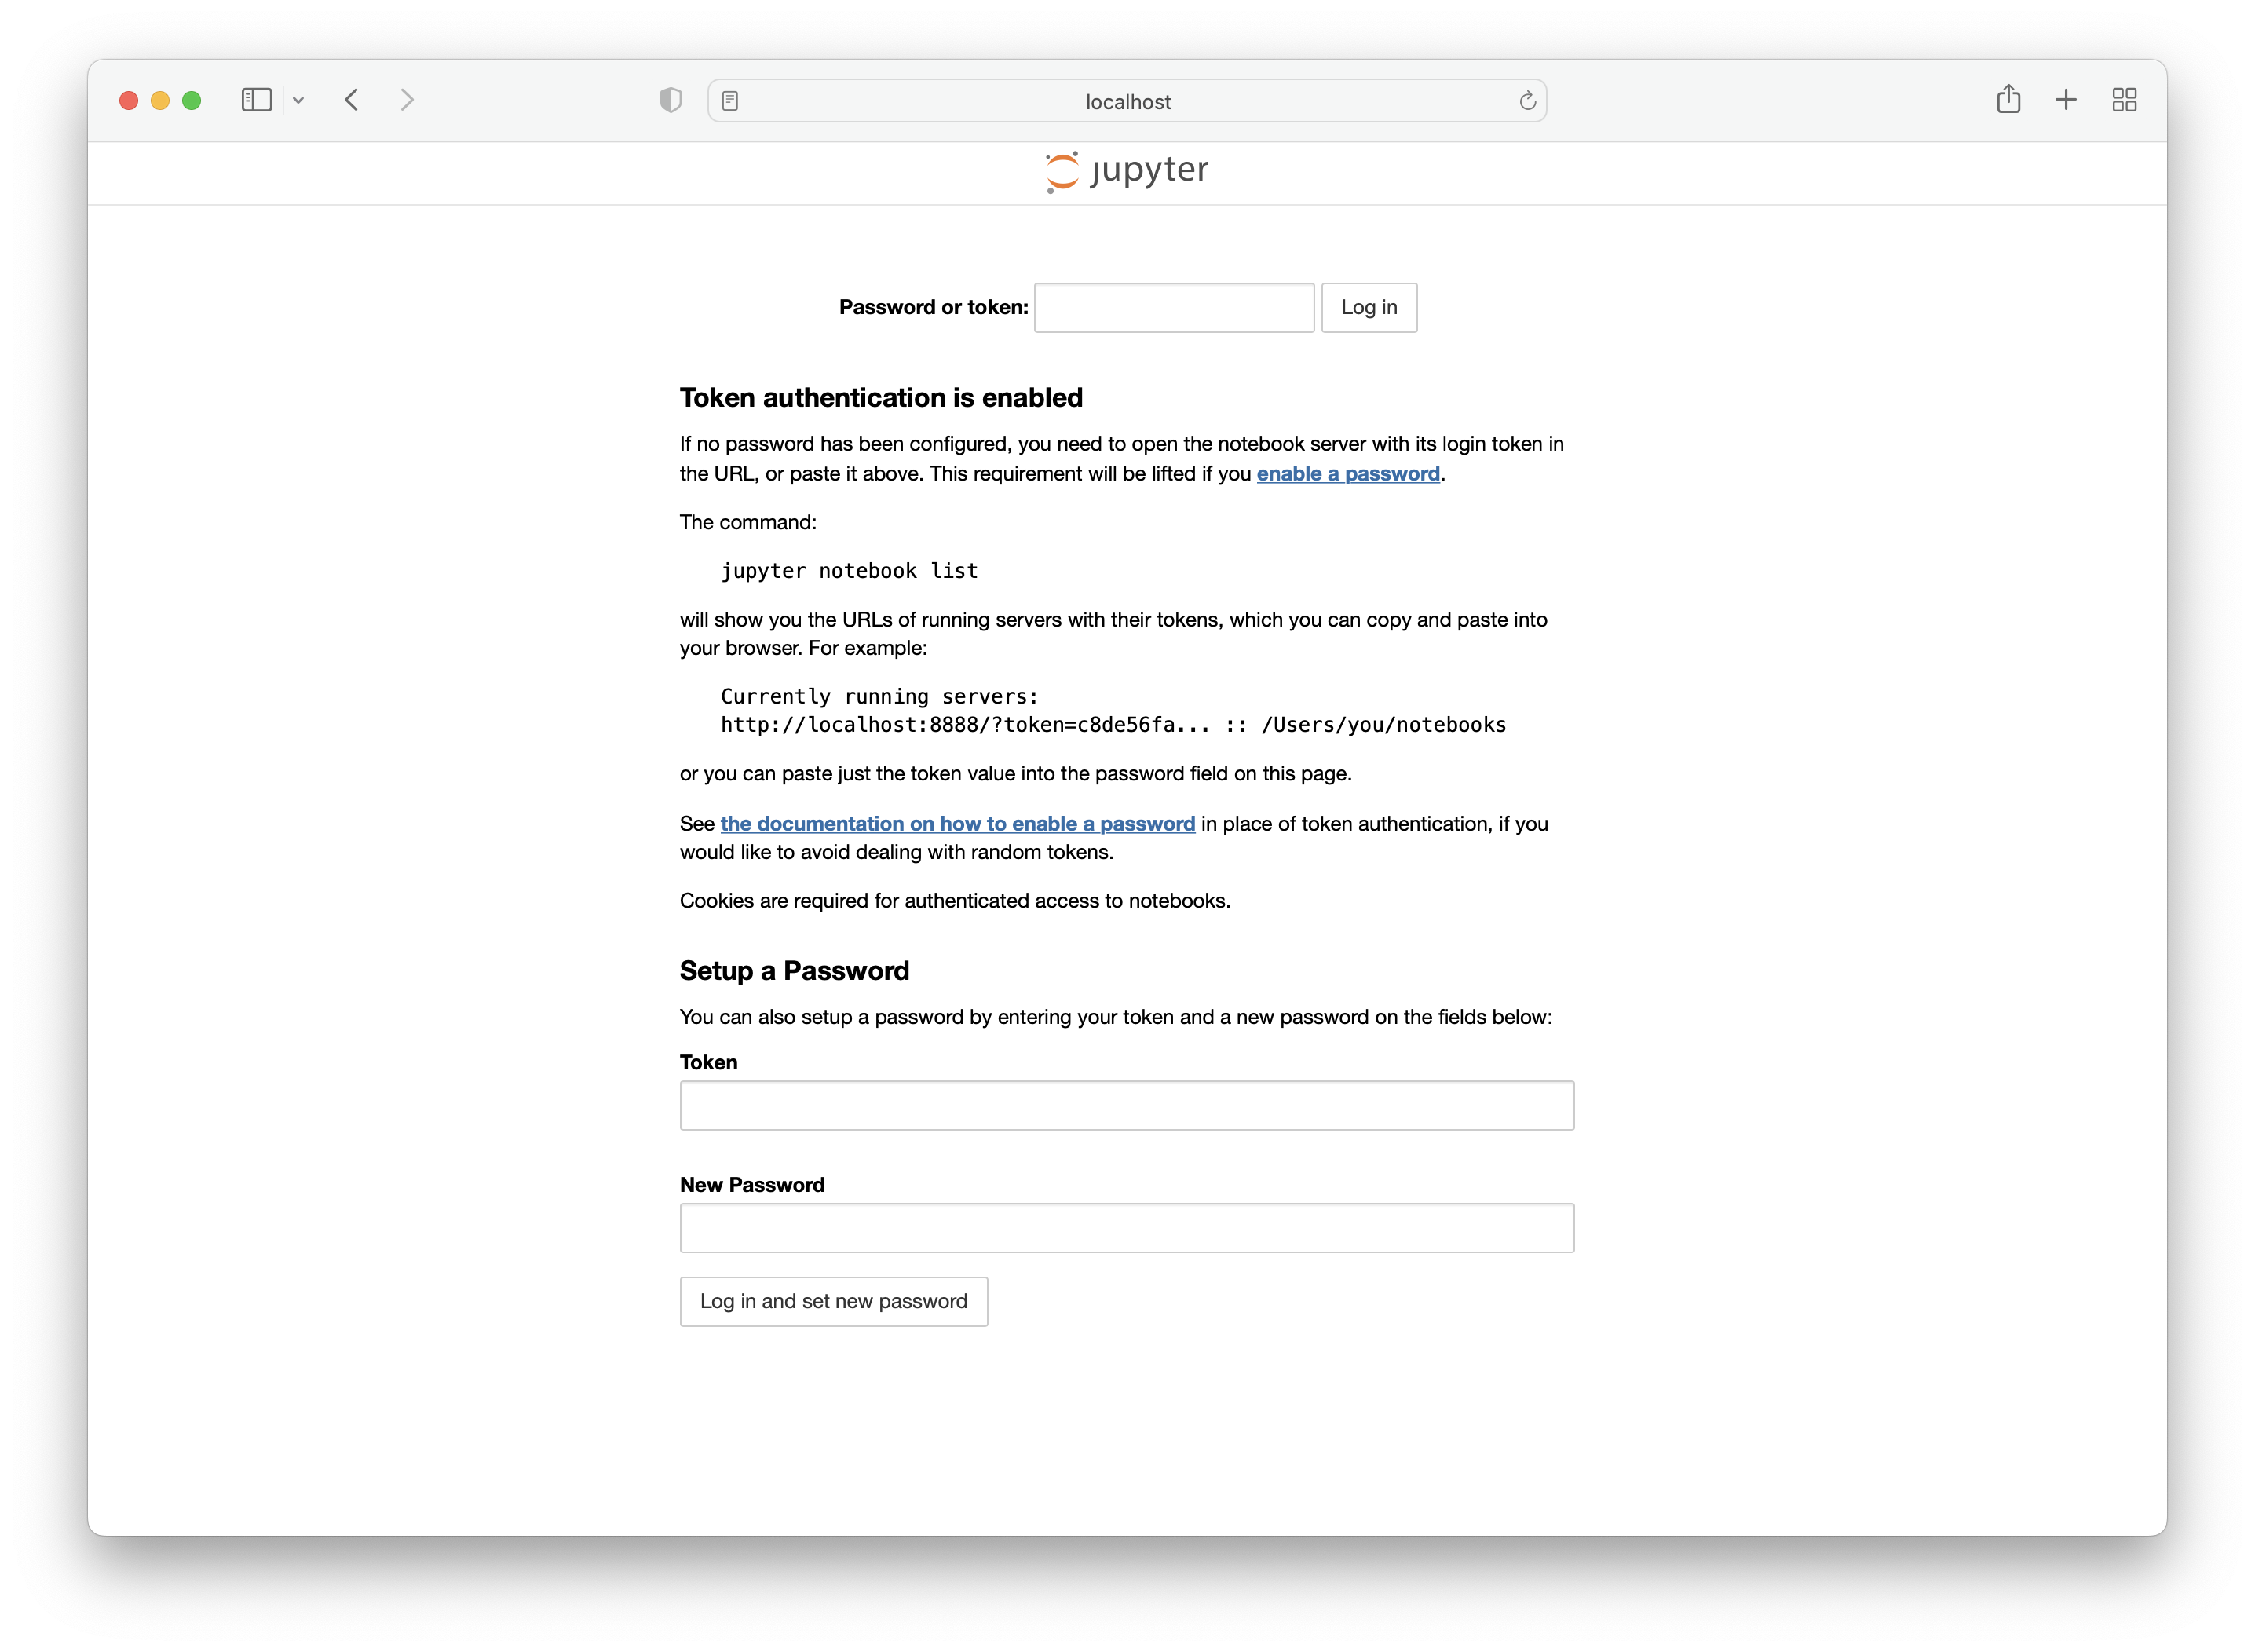Open the privacy shield report icon
The height and width of the screenshot is (1652, 2255).
point(671,100)
